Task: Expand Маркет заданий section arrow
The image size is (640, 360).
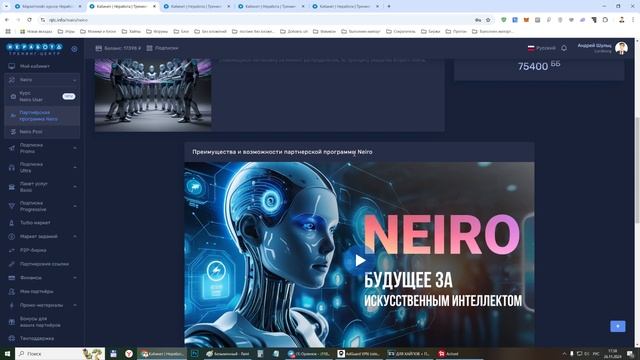Action: [x=75, y=236]
